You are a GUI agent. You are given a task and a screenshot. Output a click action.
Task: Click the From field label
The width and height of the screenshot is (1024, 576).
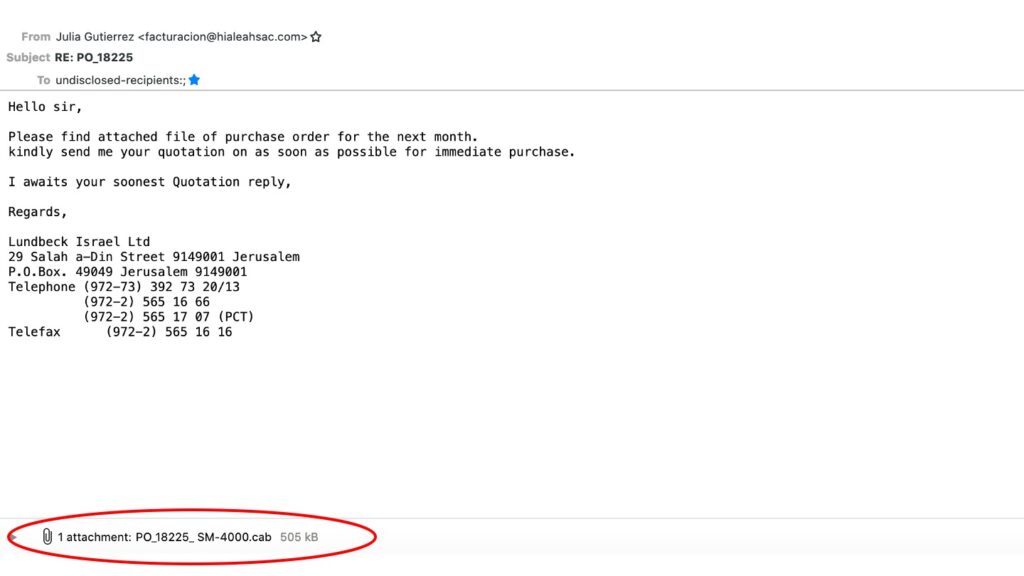[x=36, y=37]
